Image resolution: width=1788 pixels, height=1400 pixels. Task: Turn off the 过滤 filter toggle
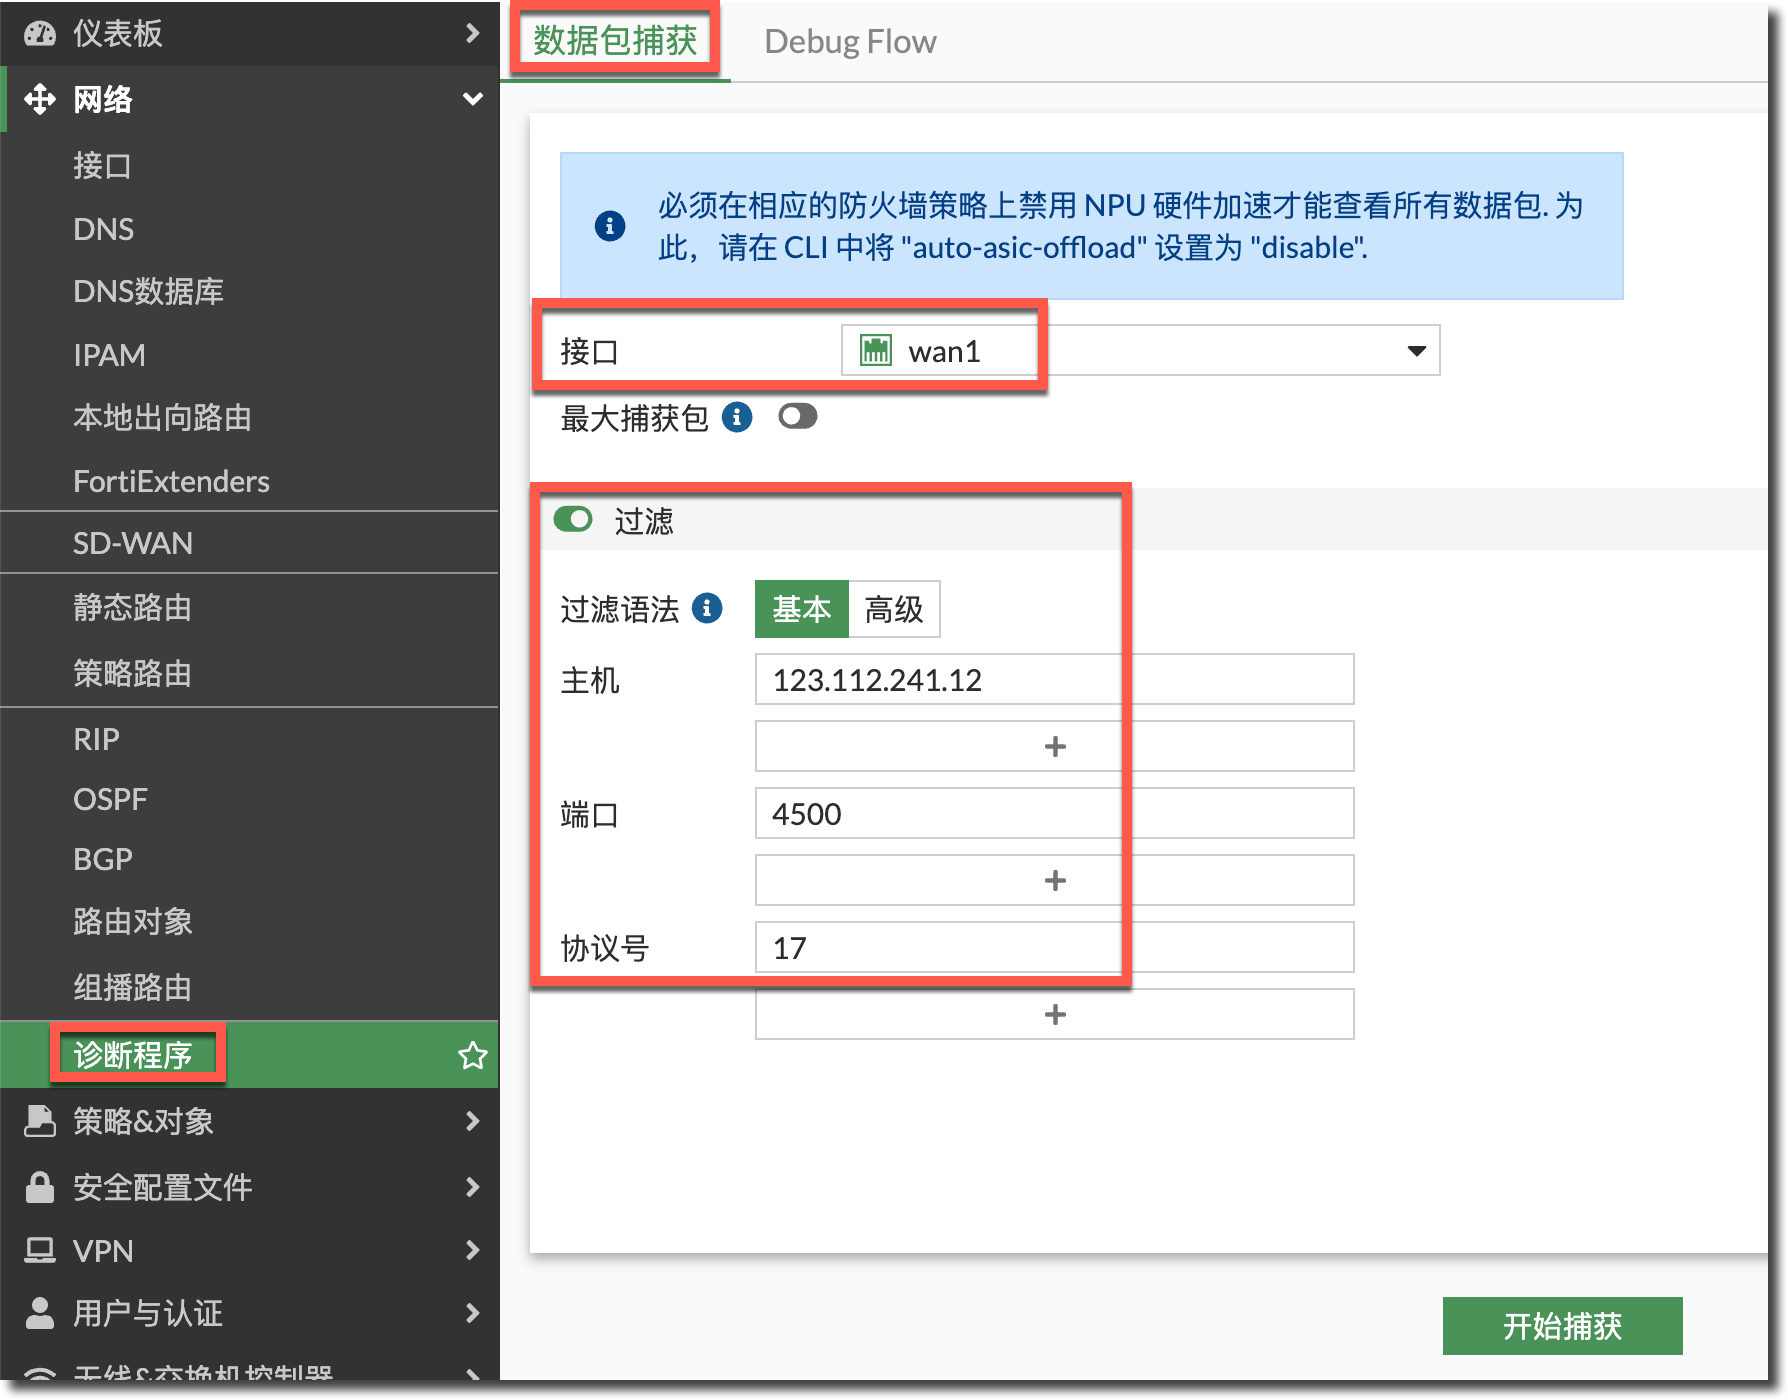pyautogui.click(x=573, y=520)
